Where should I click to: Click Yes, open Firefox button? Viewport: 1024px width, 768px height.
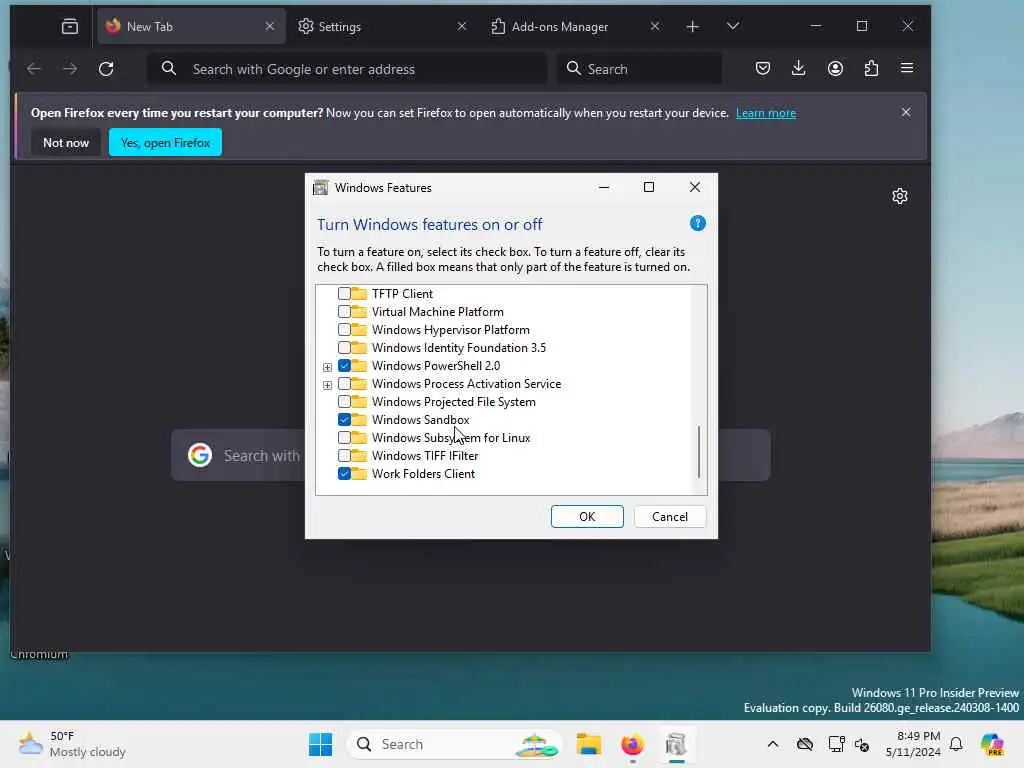[165, 142]
